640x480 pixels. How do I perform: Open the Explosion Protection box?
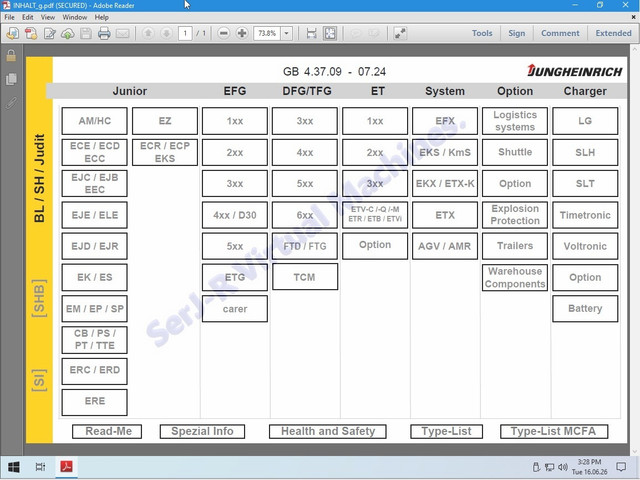coord(515,215)
